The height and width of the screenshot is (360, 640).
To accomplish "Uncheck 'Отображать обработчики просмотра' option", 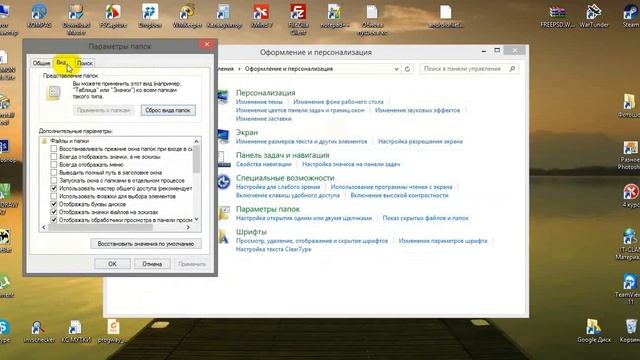I will pyautogui.click(x=53, y=220).
